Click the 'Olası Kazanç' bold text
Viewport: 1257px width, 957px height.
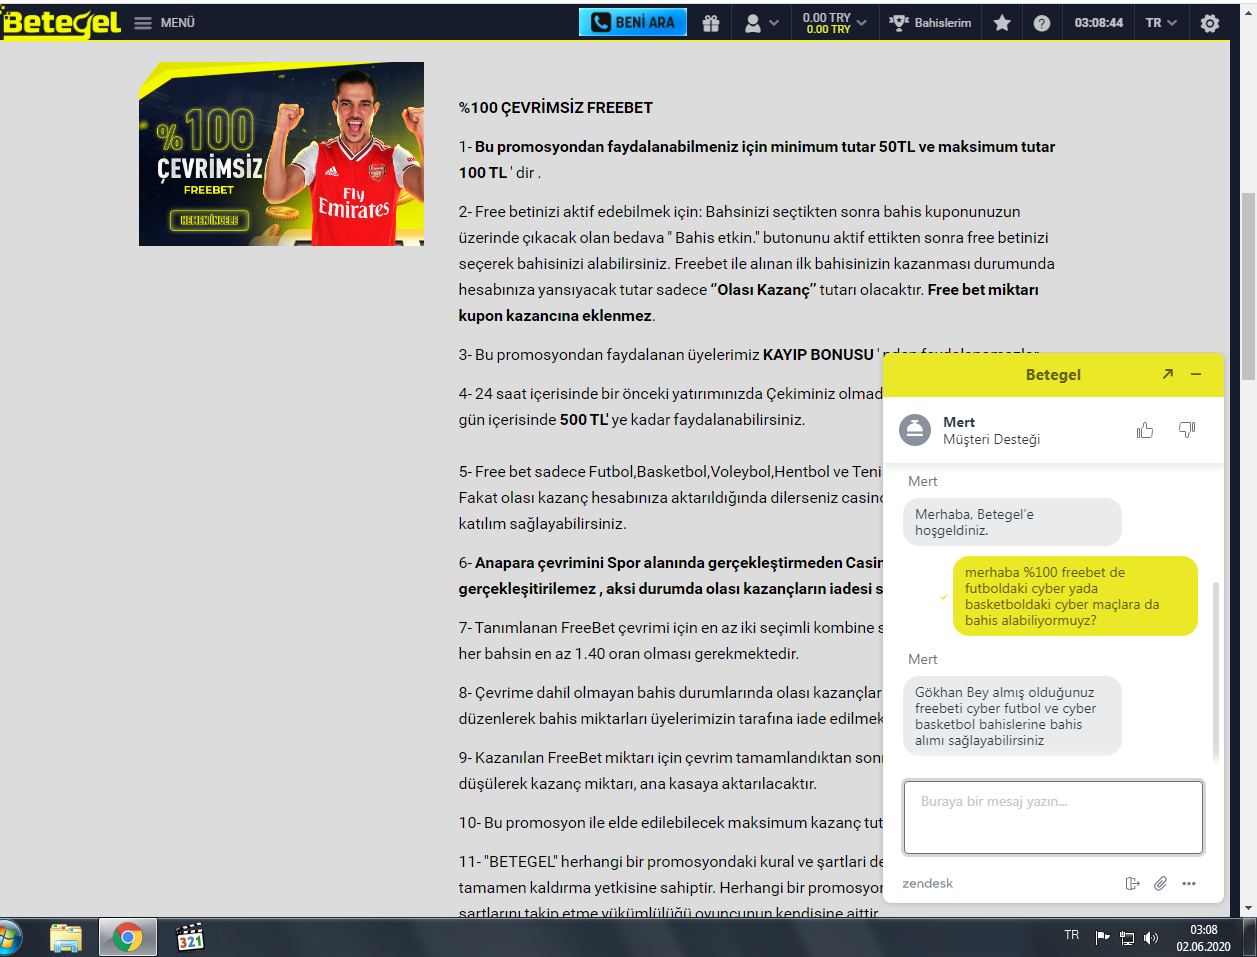click(x=763, y=290)
